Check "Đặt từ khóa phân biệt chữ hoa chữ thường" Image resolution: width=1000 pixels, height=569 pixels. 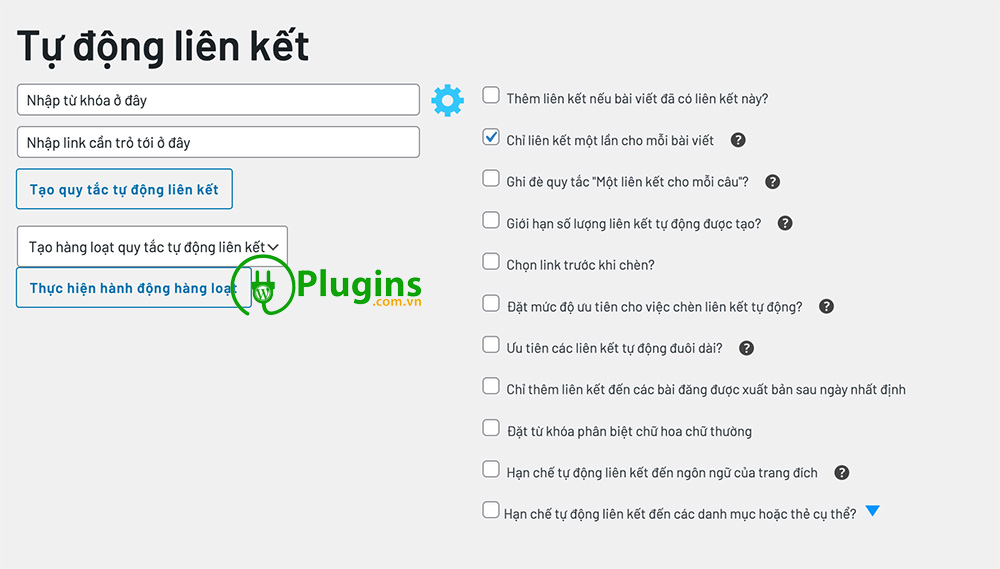[491, 428]
